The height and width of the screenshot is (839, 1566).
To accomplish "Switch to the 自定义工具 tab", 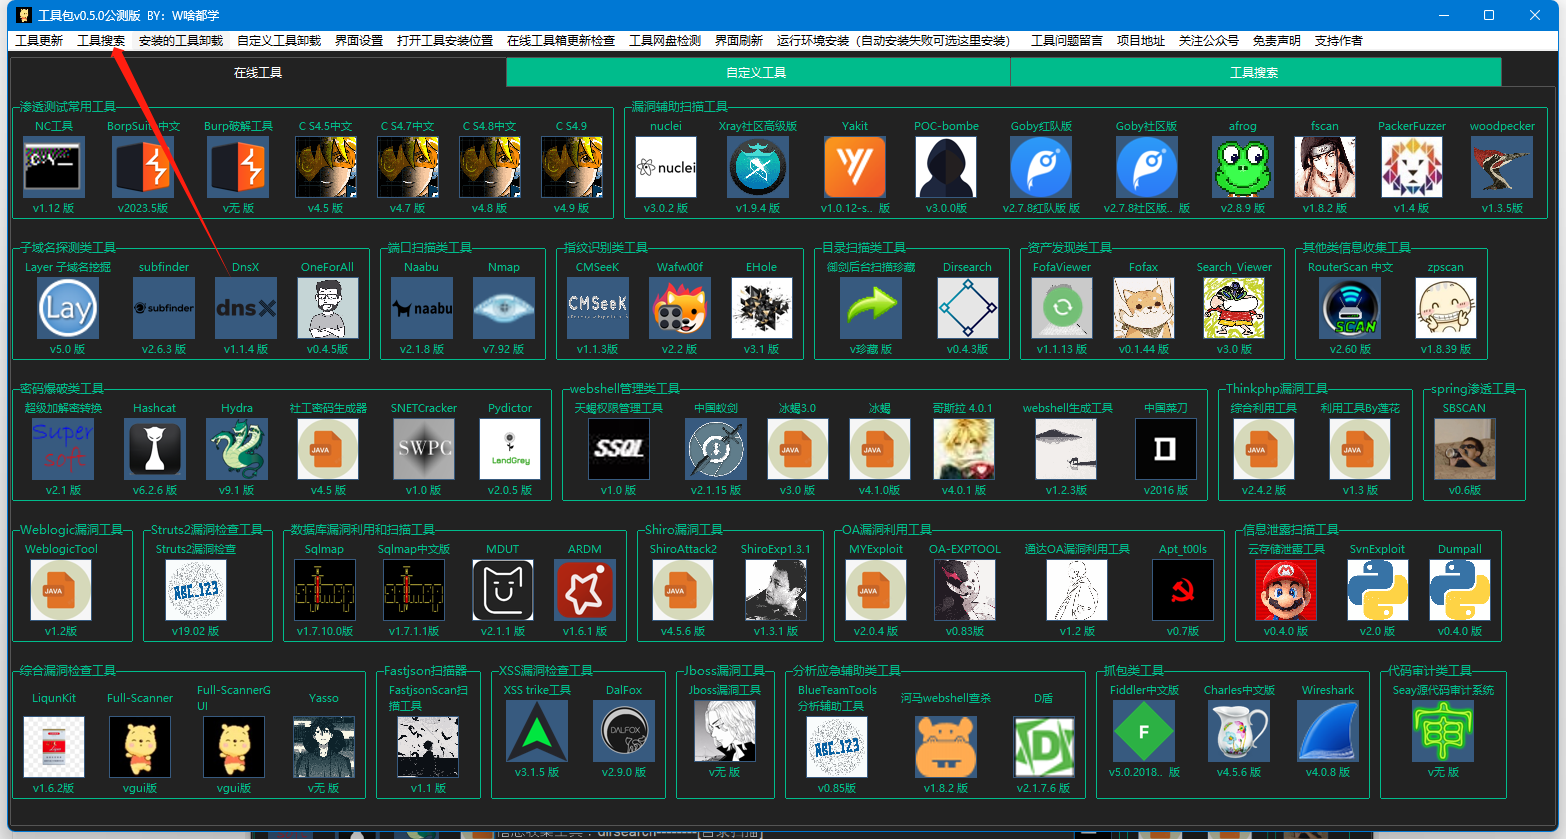I will click(757, 72).
